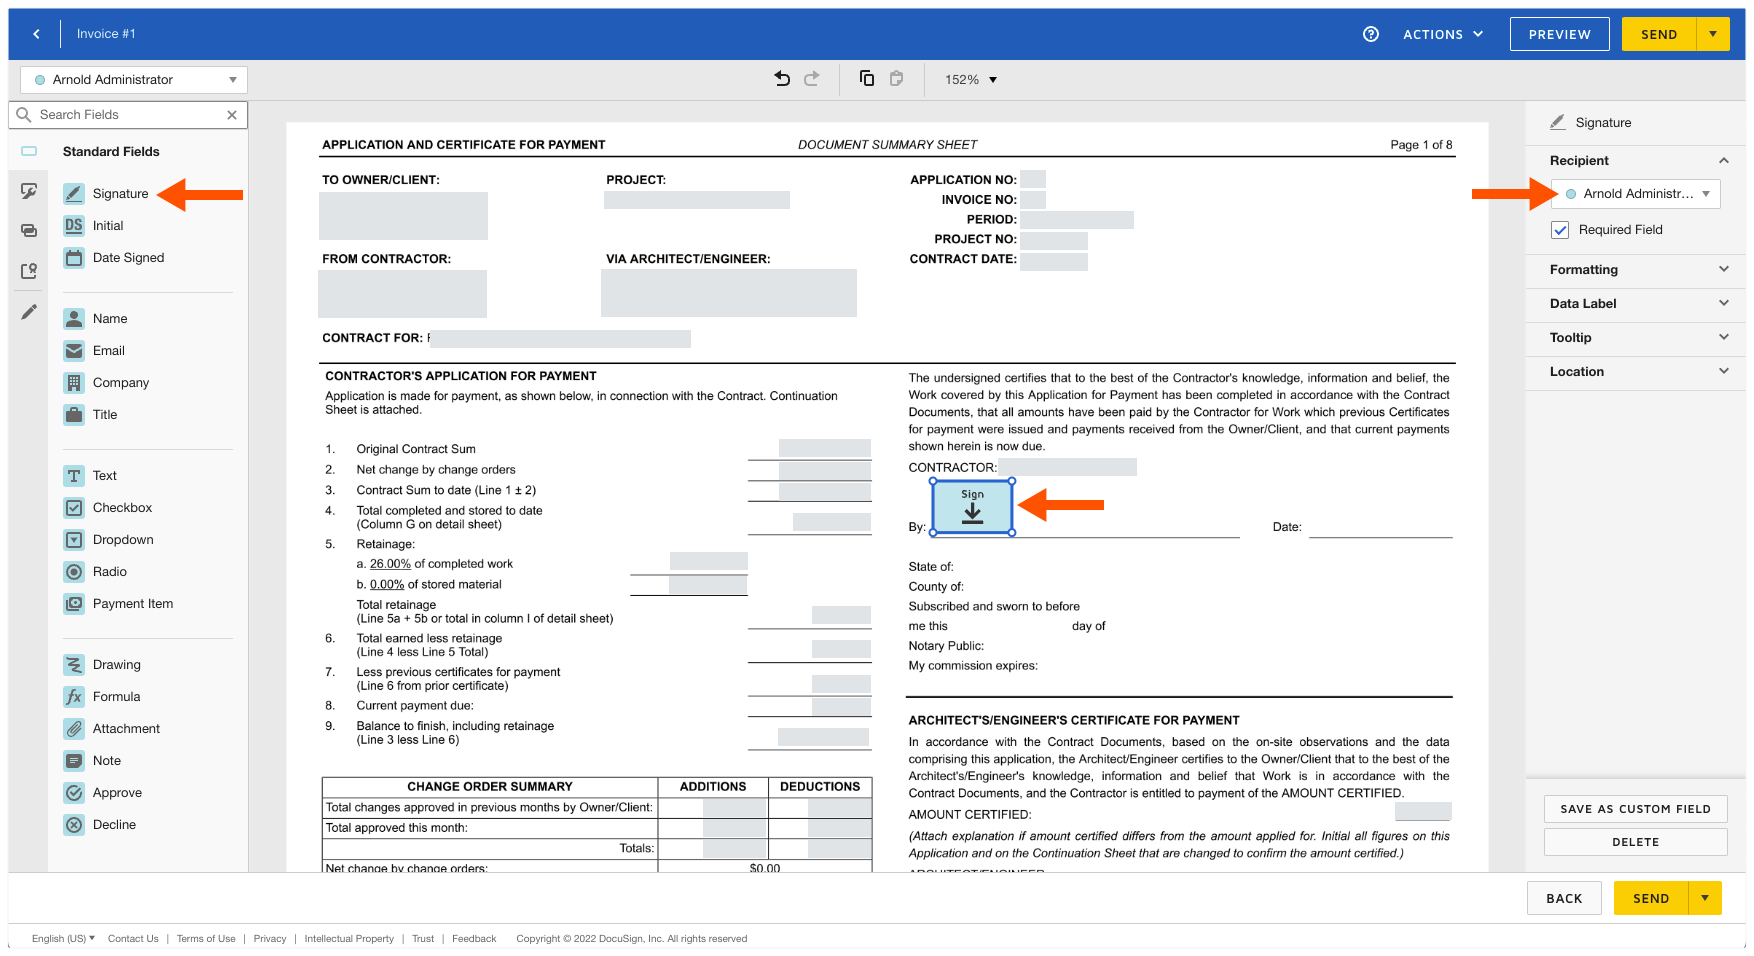The width and height of the screenshot is (1754, 956).
Task: Click the Standard Fields heading
Action: click(111, 152)
